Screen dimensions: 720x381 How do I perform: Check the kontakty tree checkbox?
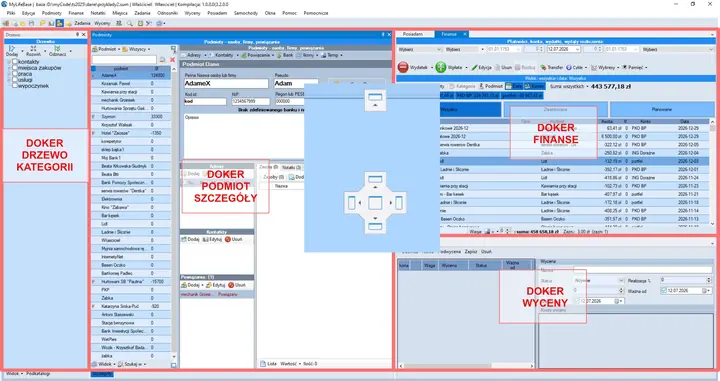[x=15, y=62]
